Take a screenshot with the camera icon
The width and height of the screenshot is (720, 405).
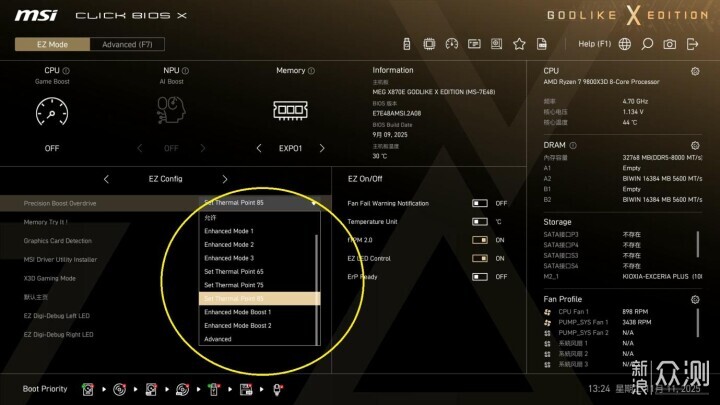(x=669, y=44)
